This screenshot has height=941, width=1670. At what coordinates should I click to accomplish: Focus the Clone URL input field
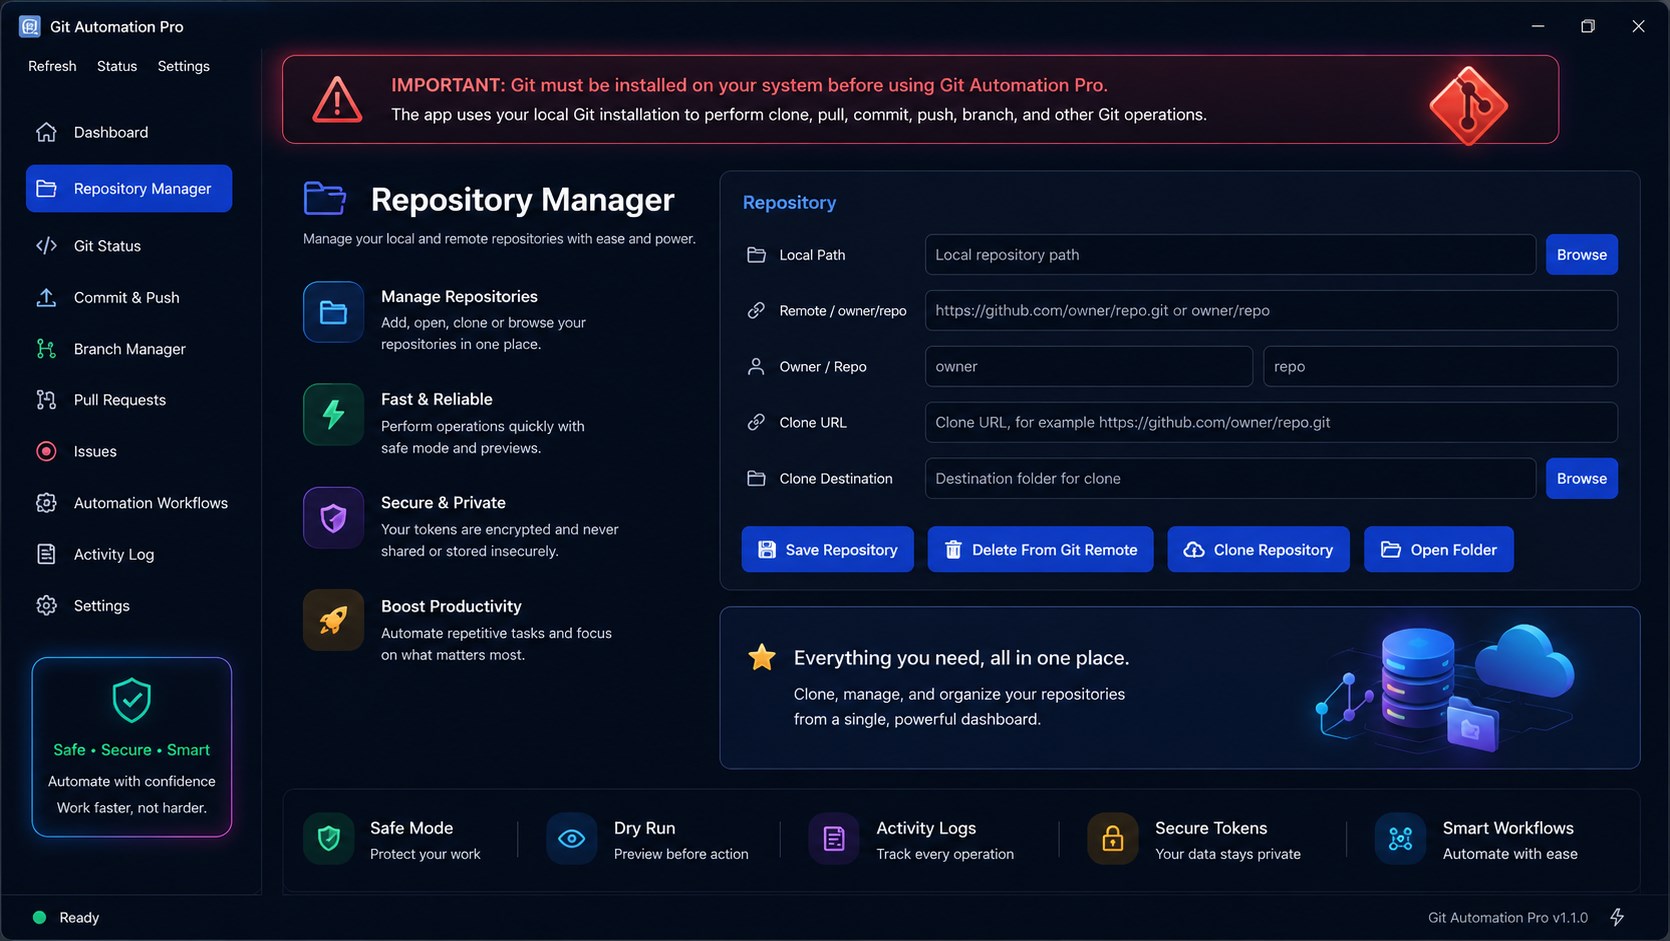click(x=1271, y=422)
